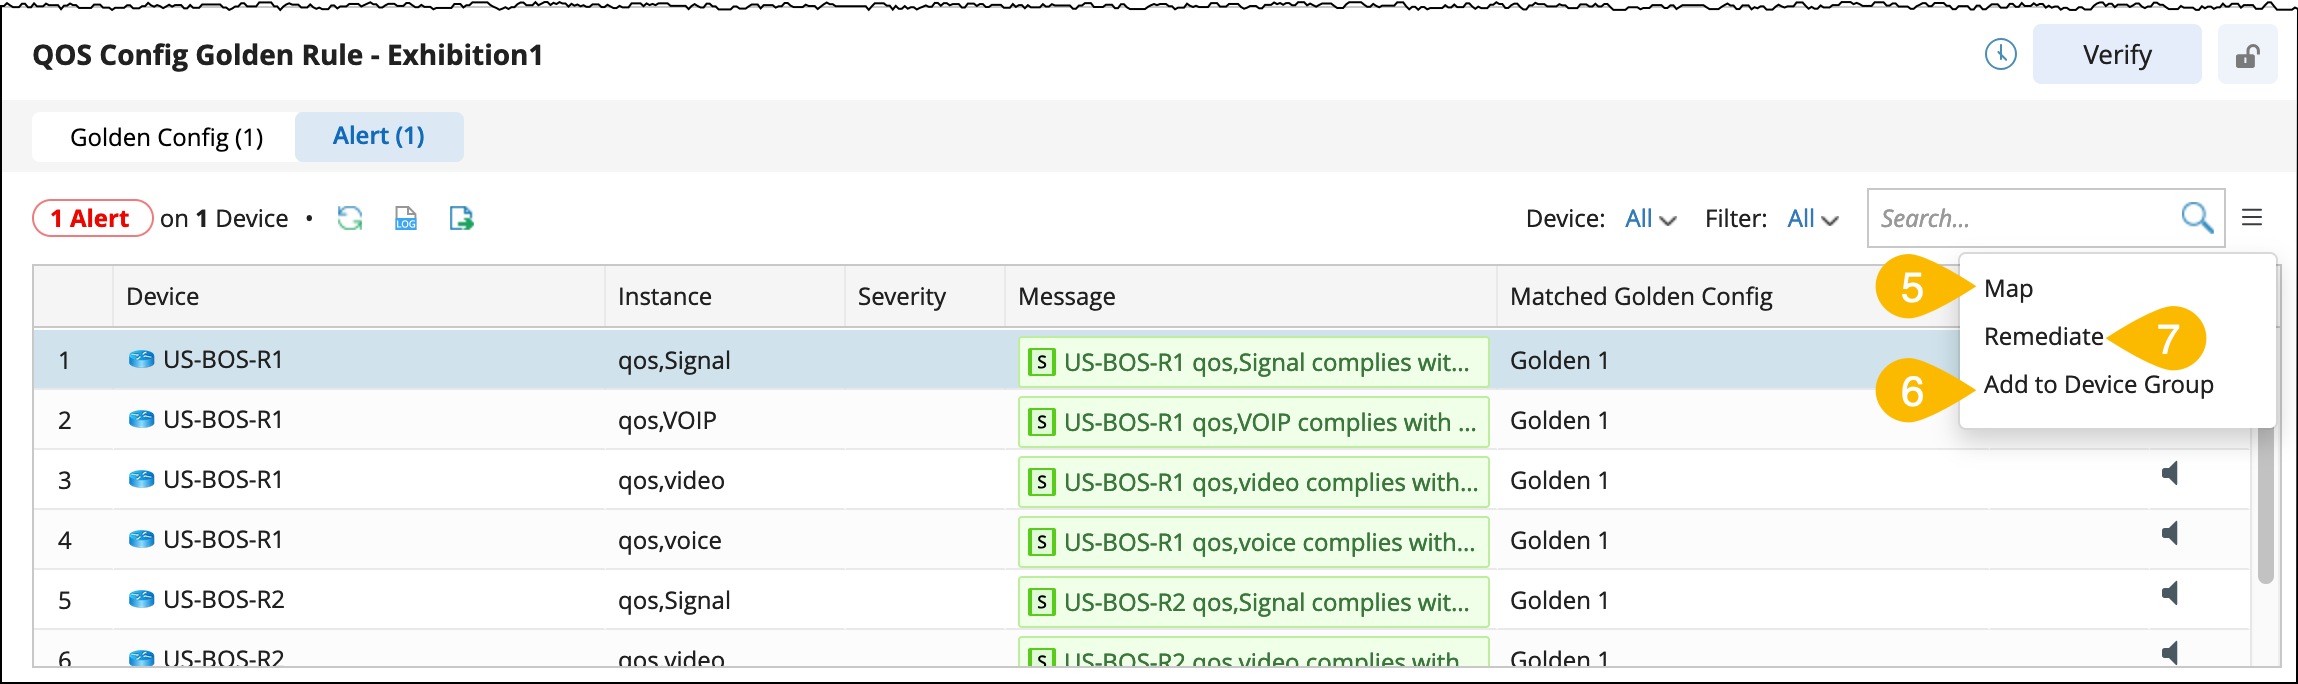Toggle the speaker icon on row 3
Viewport: 2298px width, 684px height.
[x=2169, y=474]
